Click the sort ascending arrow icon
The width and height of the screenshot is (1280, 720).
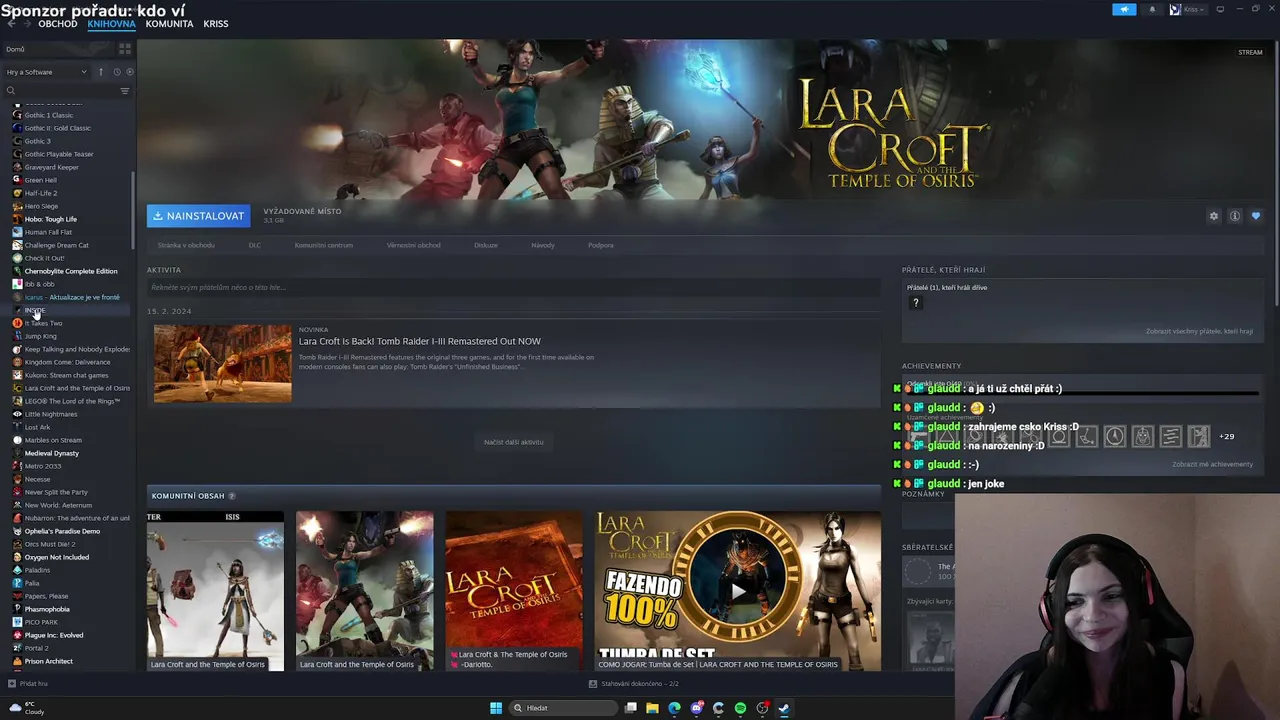[x=100, y=72]
